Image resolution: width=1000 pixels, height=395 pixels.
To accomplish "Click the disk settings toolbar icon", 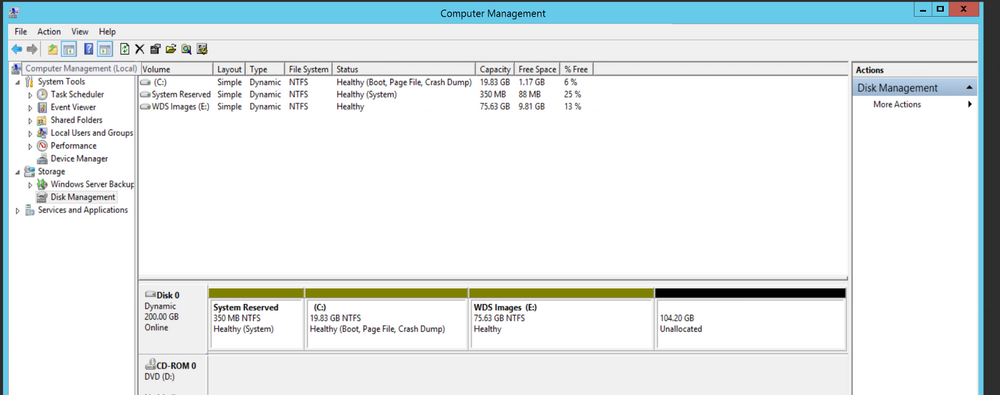I will [x=202, y=49].
